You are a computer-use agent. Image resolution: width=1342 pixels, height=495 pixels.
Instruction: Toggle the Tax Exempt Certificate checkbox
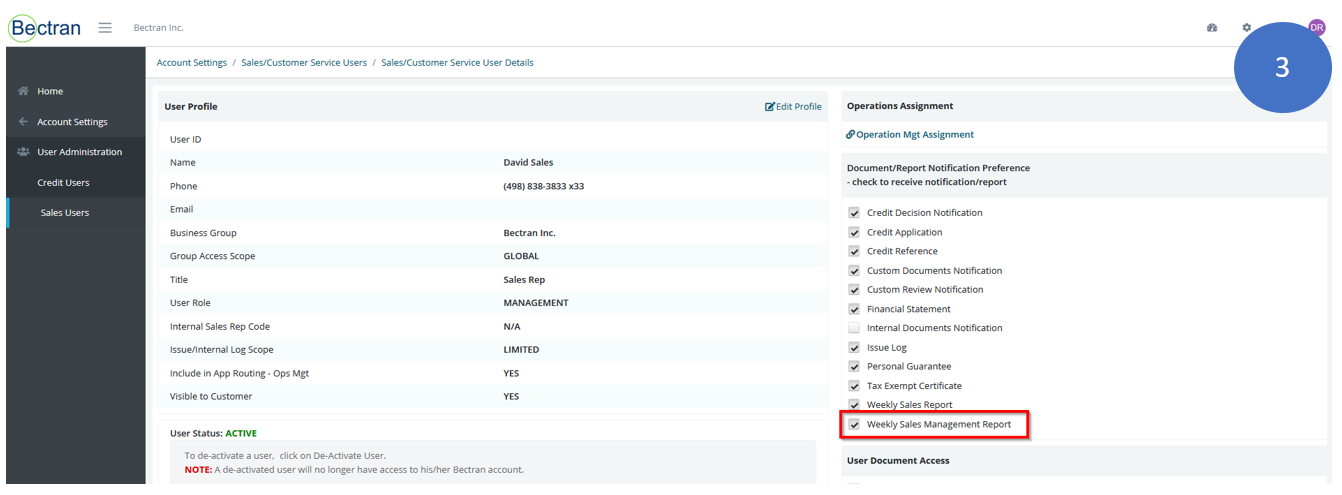click(854, 386)
